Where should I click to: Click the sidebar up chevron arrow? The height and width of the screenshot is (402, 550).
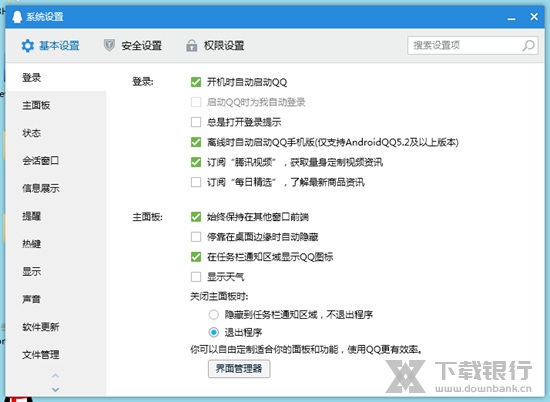[55, 376]
